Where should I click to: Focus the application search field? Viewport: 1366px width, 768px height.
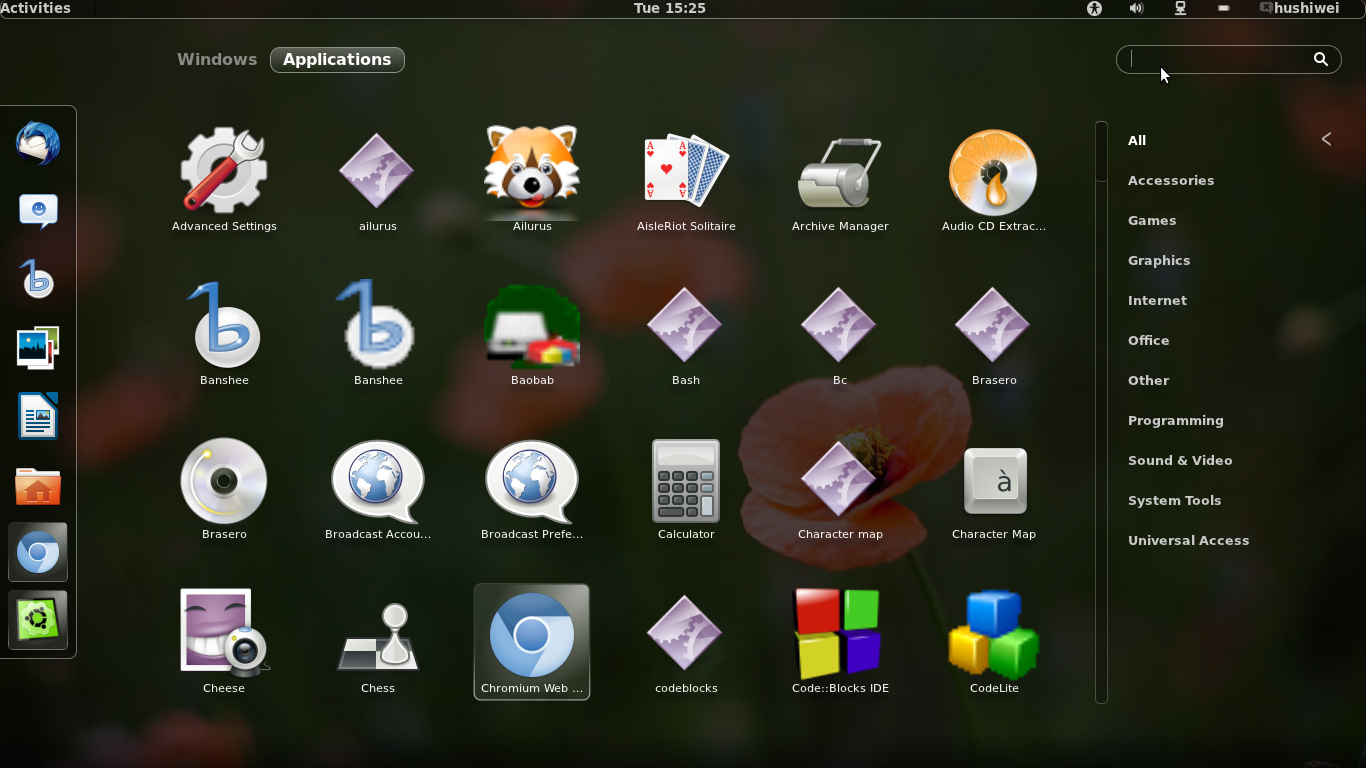click(x=1228, y=59)
